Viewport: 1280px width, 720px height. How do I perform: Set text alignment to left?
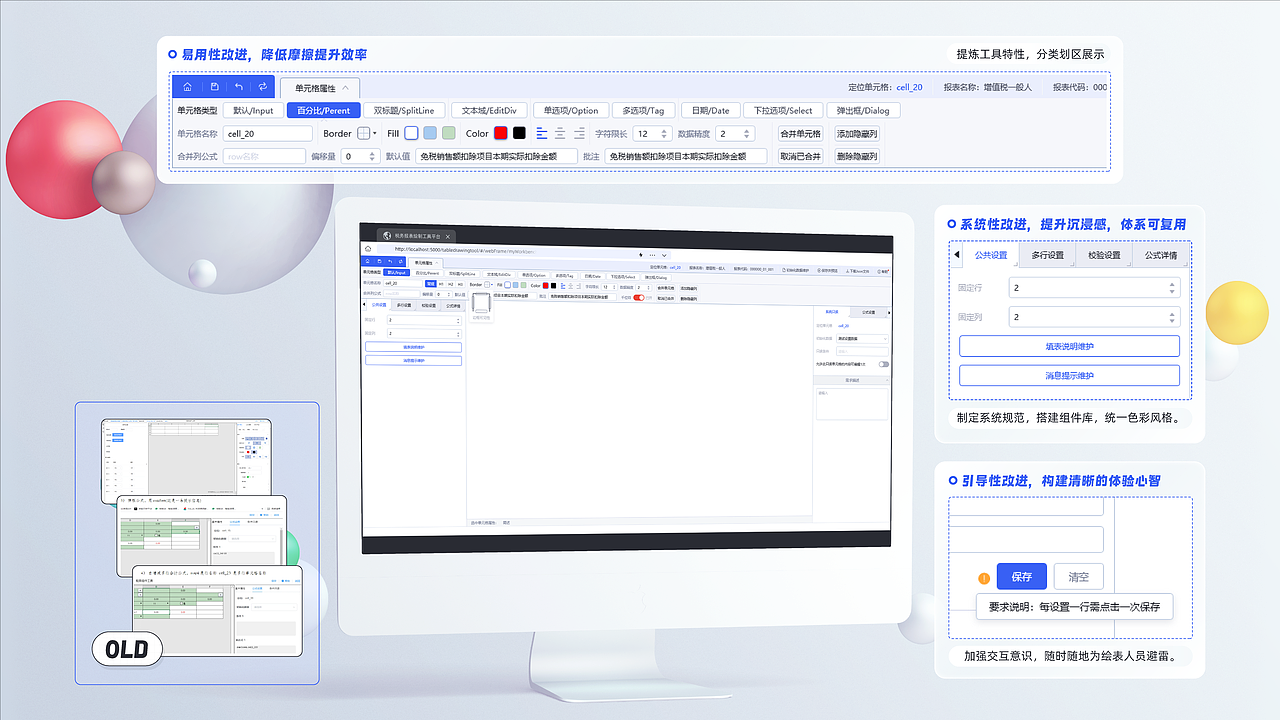pyautogui.click(x=542, y=133)
